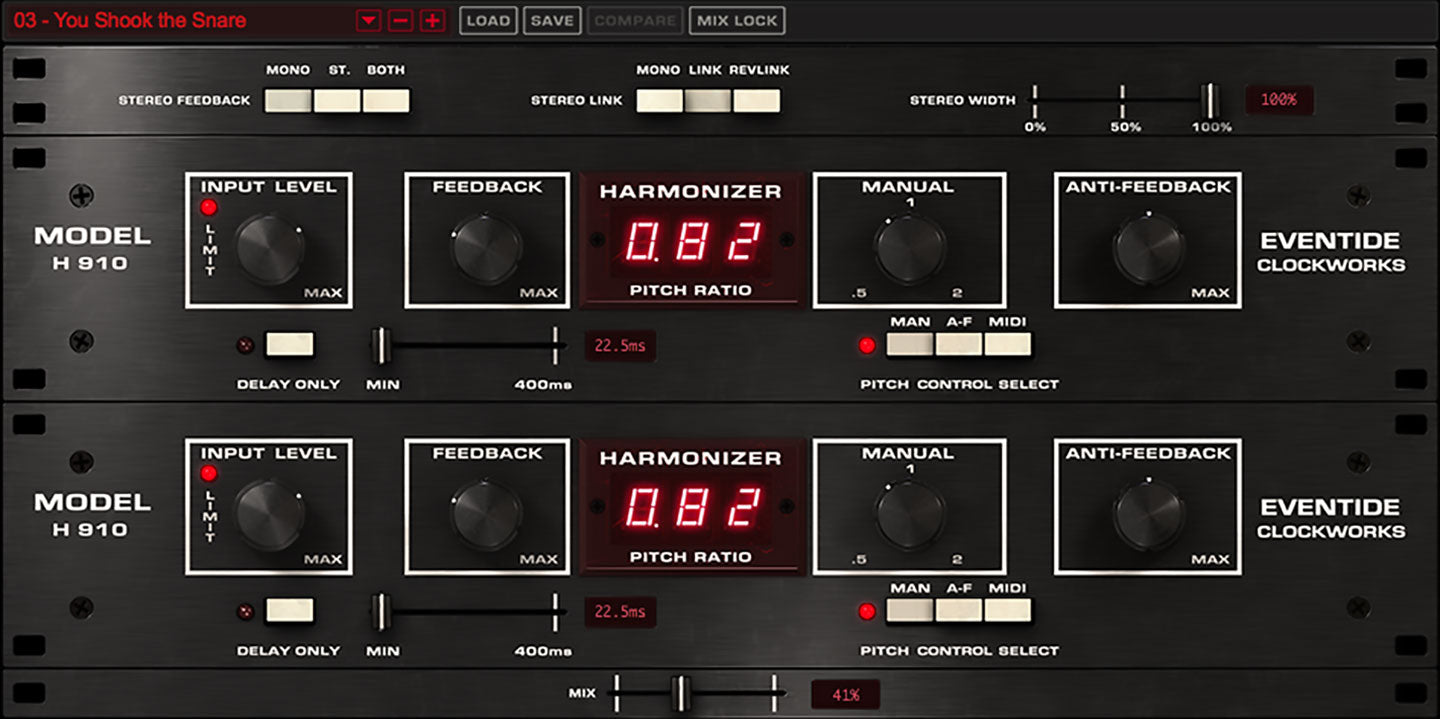
Task: Click the top unit Anti-Feedback knob
Action: [1148, 248]
